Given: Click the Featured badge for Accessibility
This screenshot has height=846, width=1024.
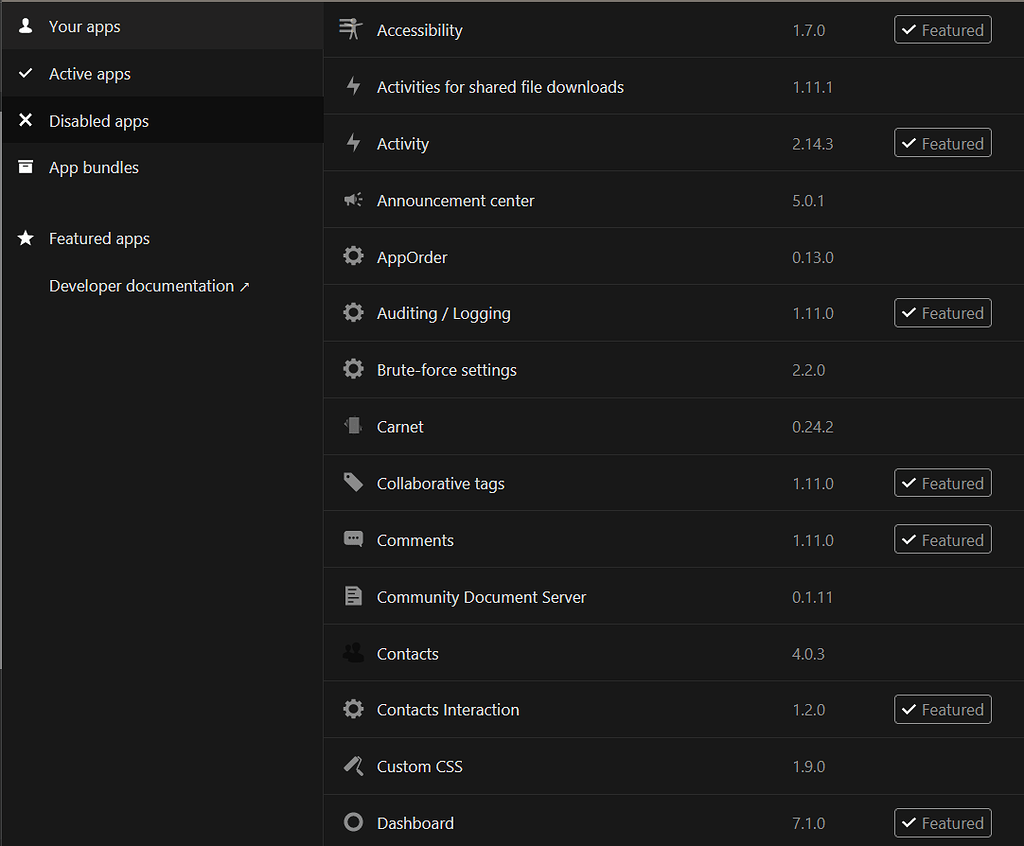Looking at the screenshot, I should 942,30.
